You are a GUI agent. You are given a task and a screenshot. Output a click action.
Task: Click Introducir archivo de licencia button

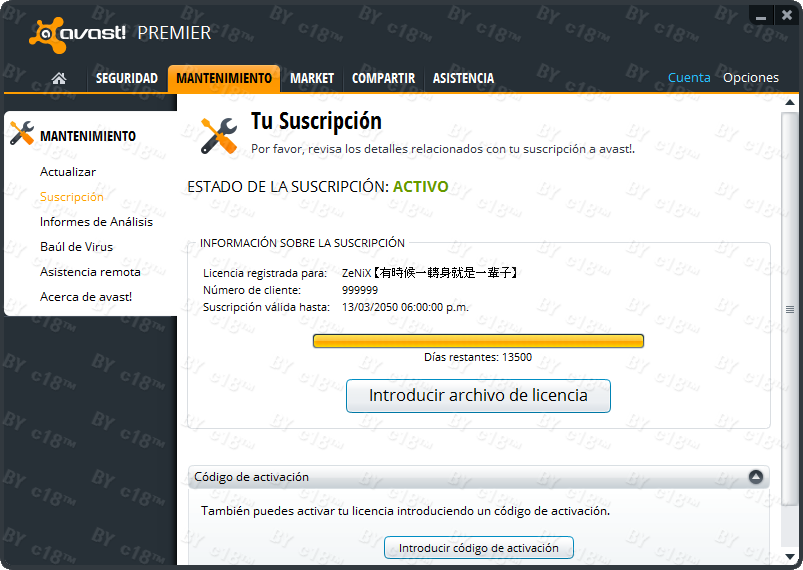click(x=478, y=396)
